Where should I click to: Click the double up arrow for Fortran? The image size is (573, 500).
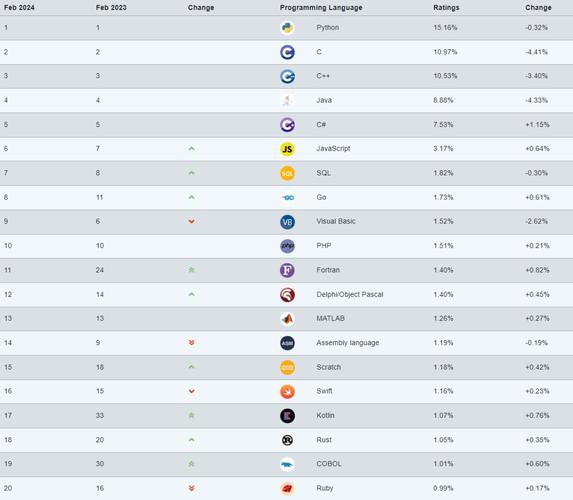coord(191,270)
